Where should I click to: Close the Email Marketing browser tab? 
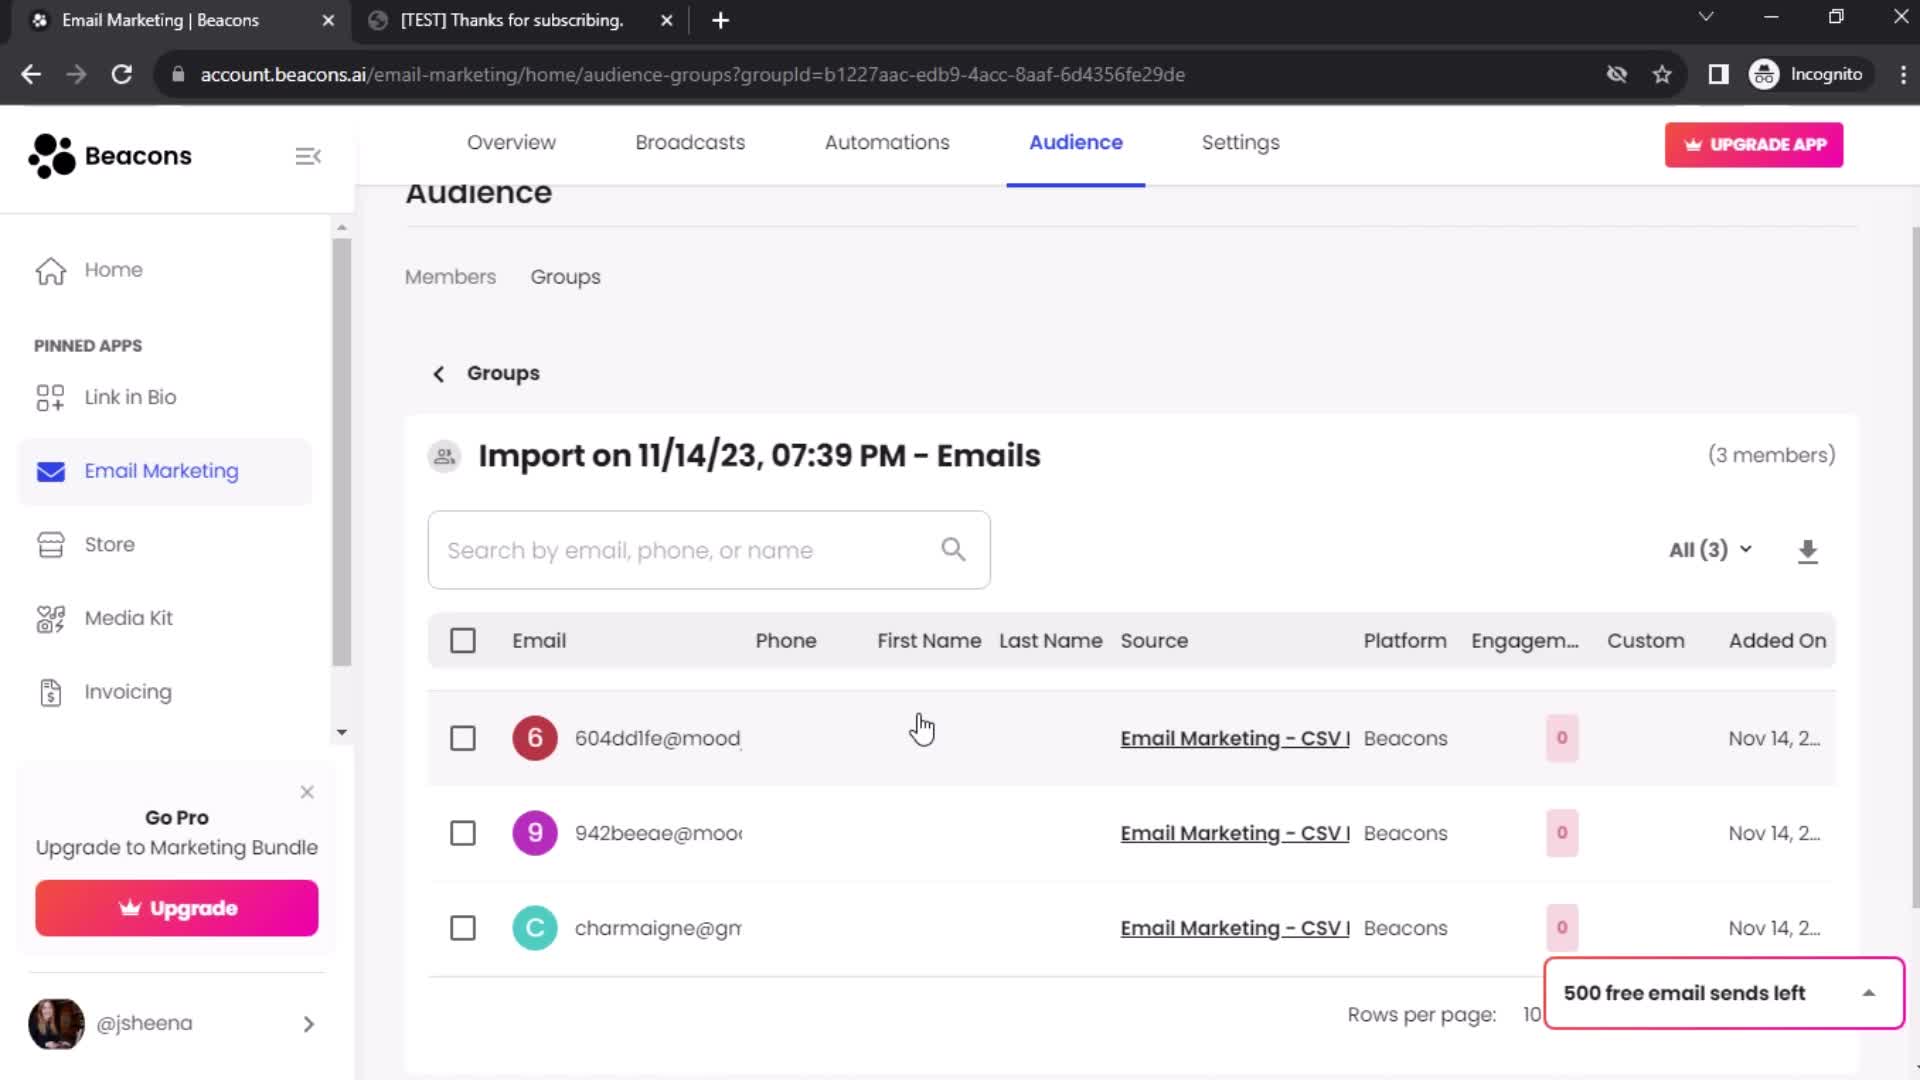click(328, 20)
